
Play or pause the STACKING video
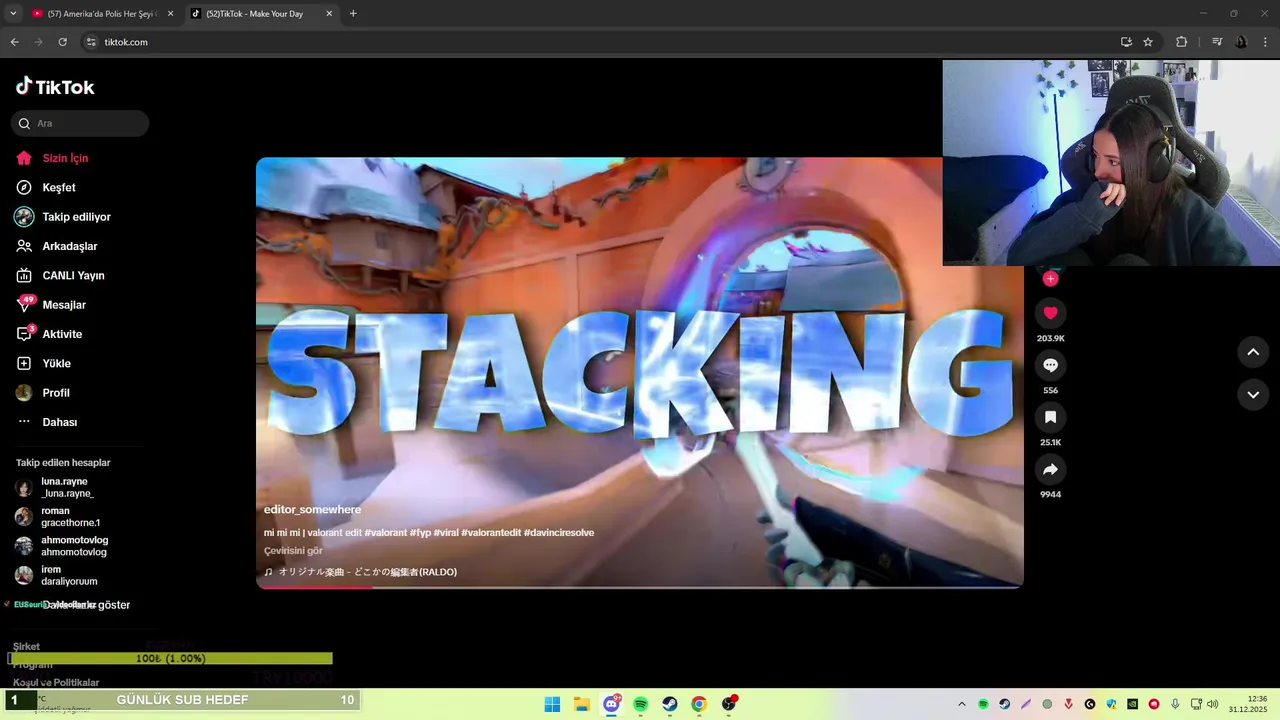tap(640, 373)
